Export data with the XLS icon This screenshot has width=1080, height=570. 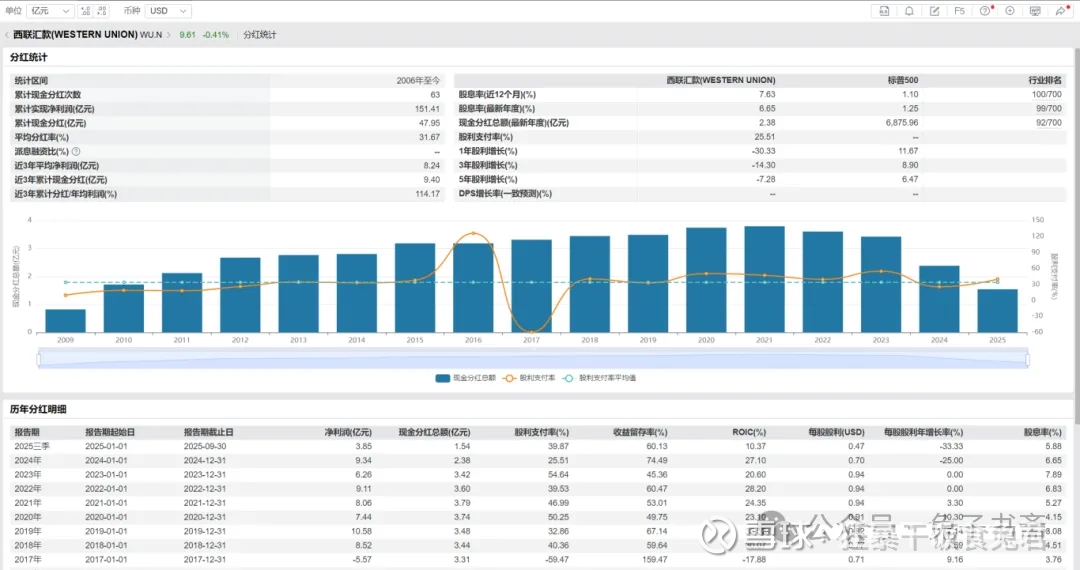[x=884, y=10]
